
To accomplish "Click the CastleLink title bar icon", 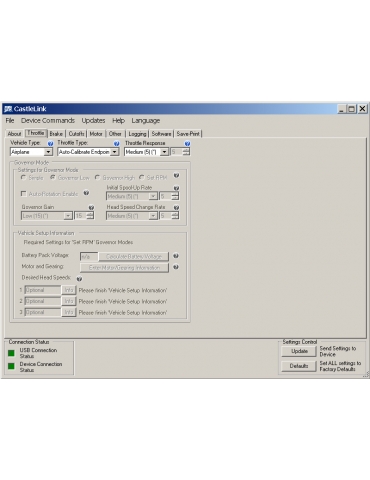I will point(8,109).
